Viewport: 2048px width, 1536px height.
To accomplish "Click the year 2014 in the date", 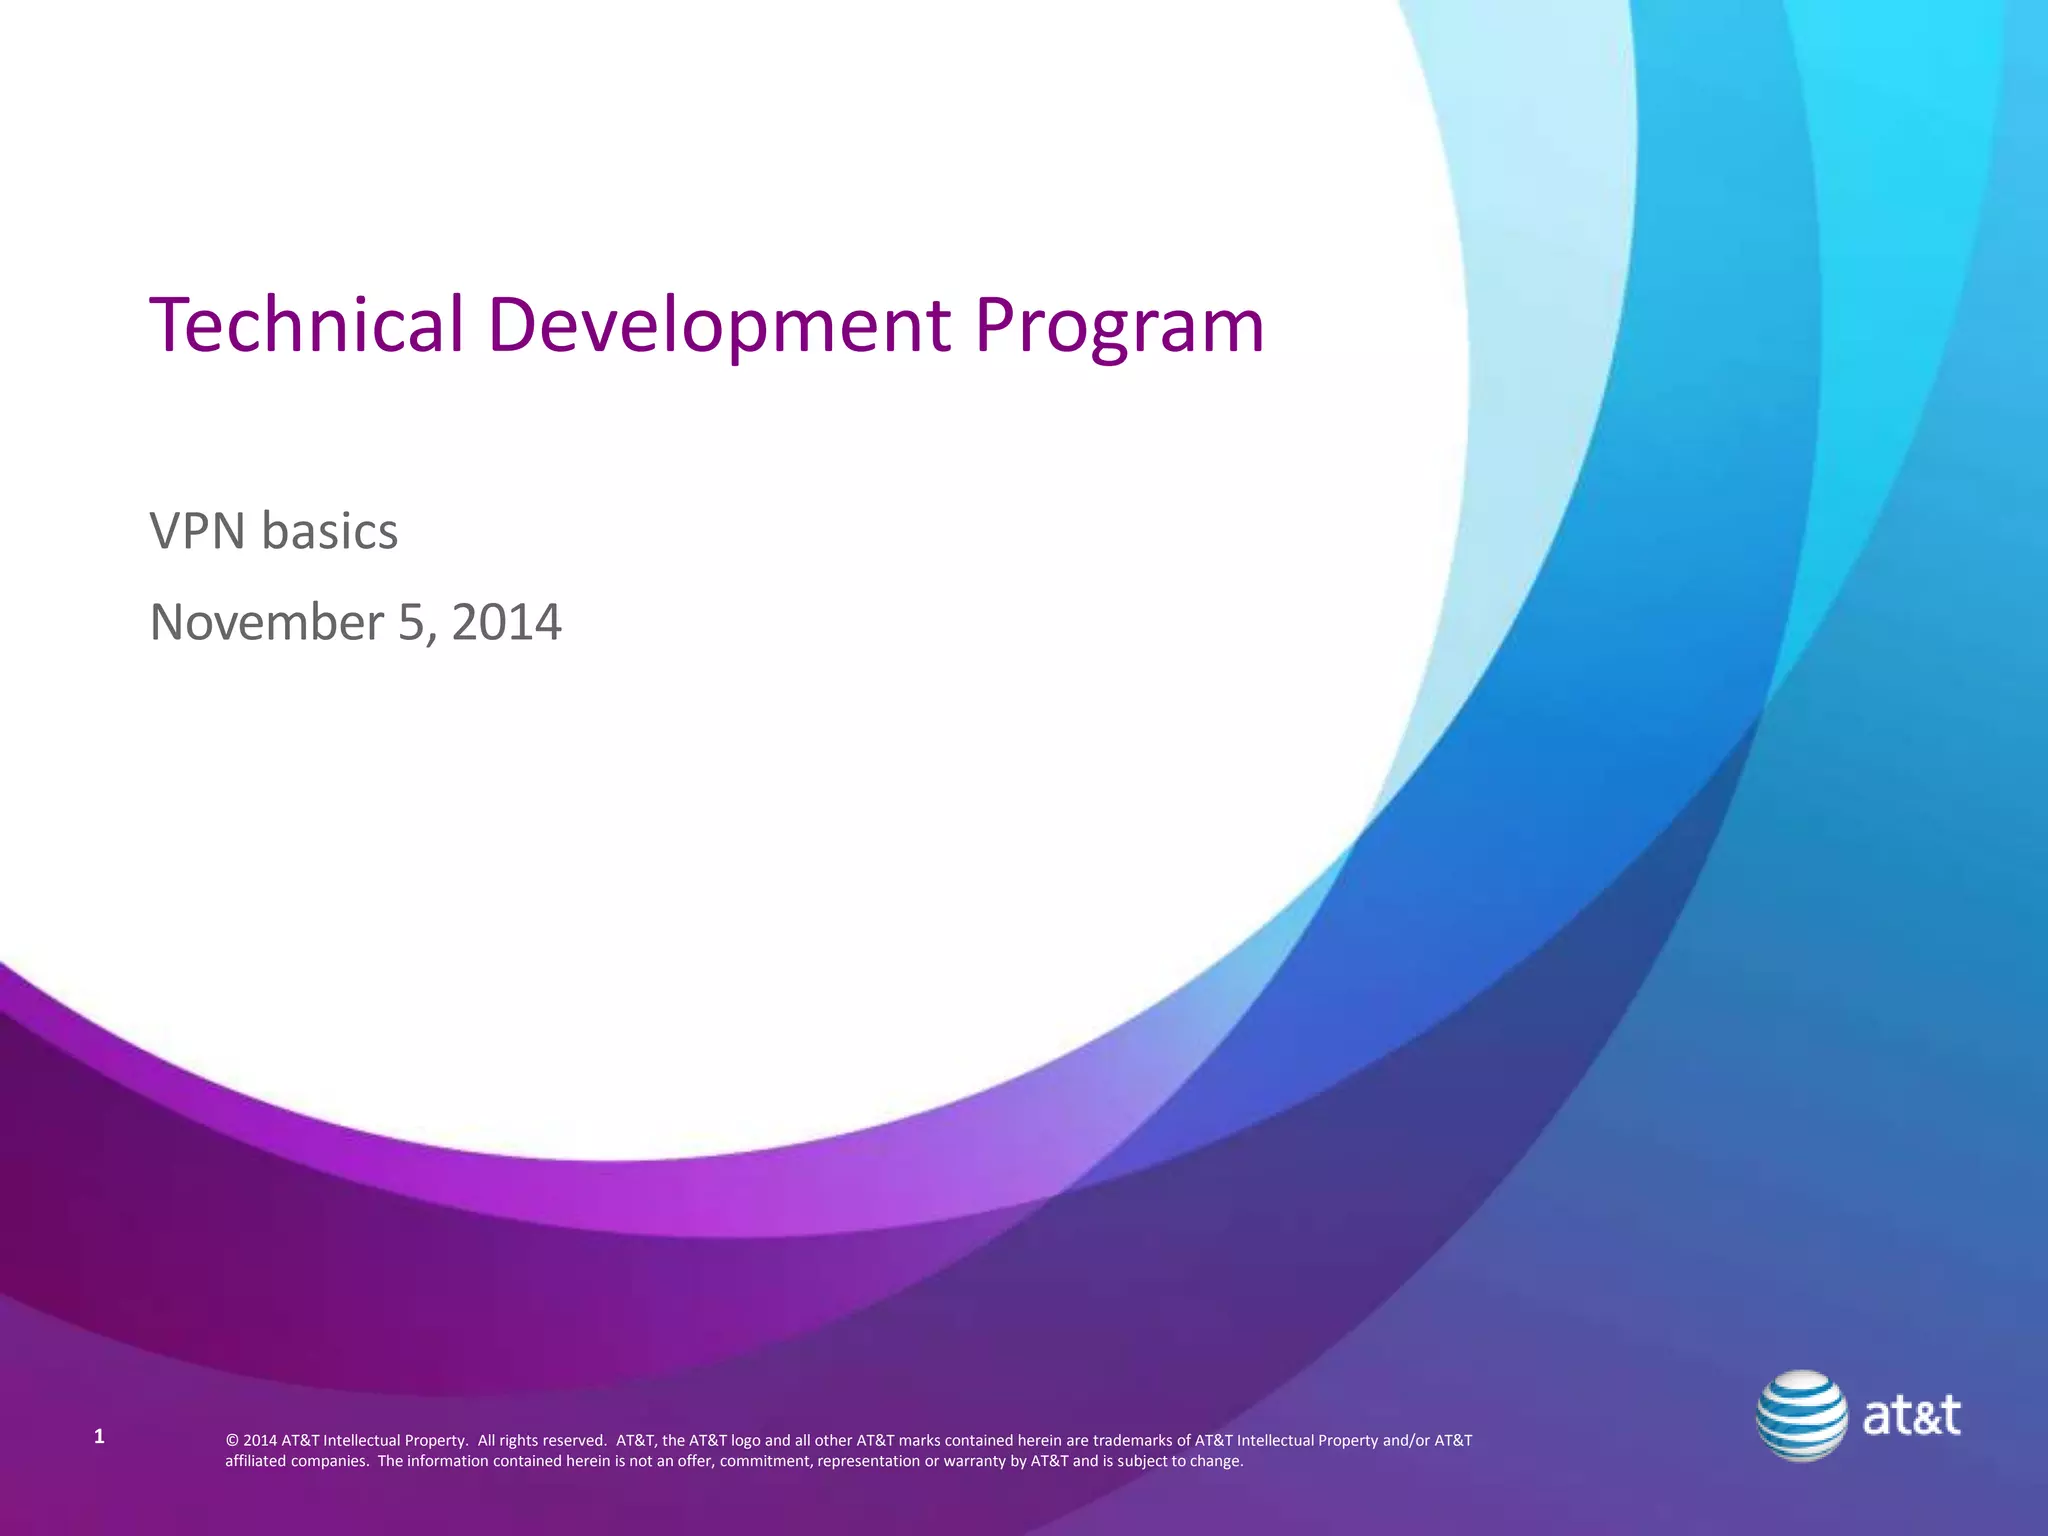I will 506,622.
